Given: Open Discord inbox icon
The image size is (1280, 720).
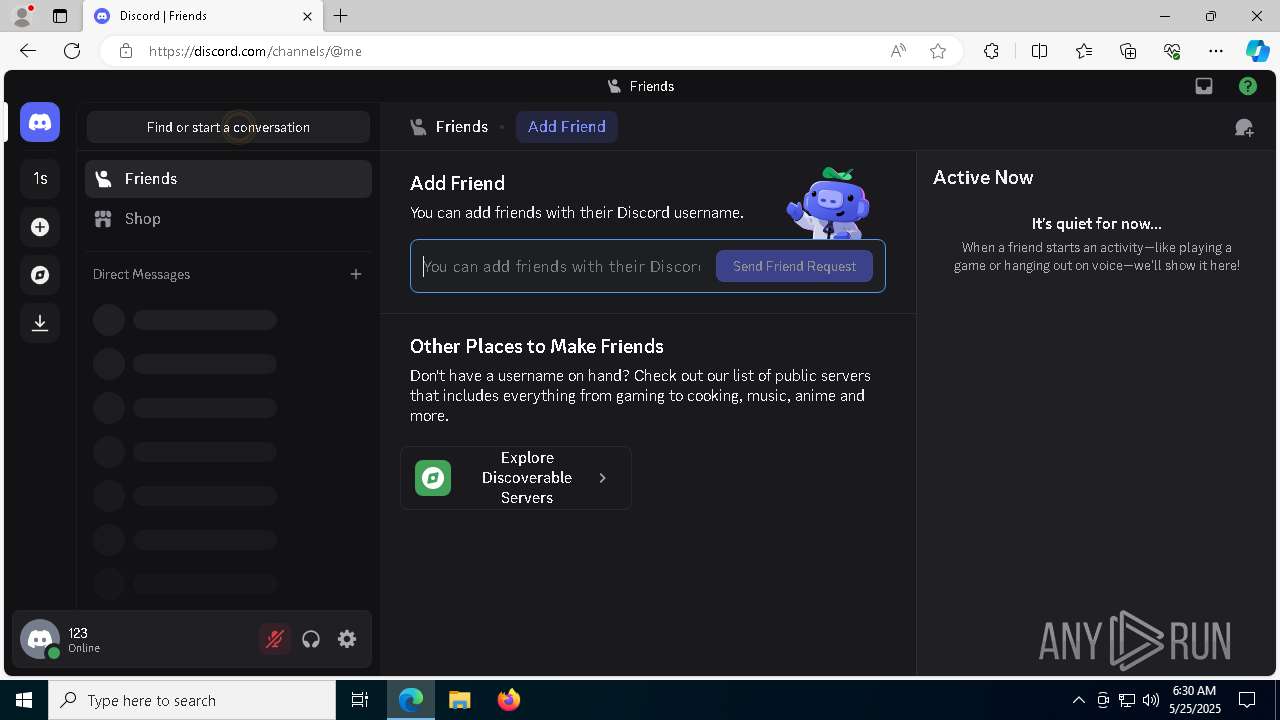Looking at the screenshot, I should tap(1204, 86).
